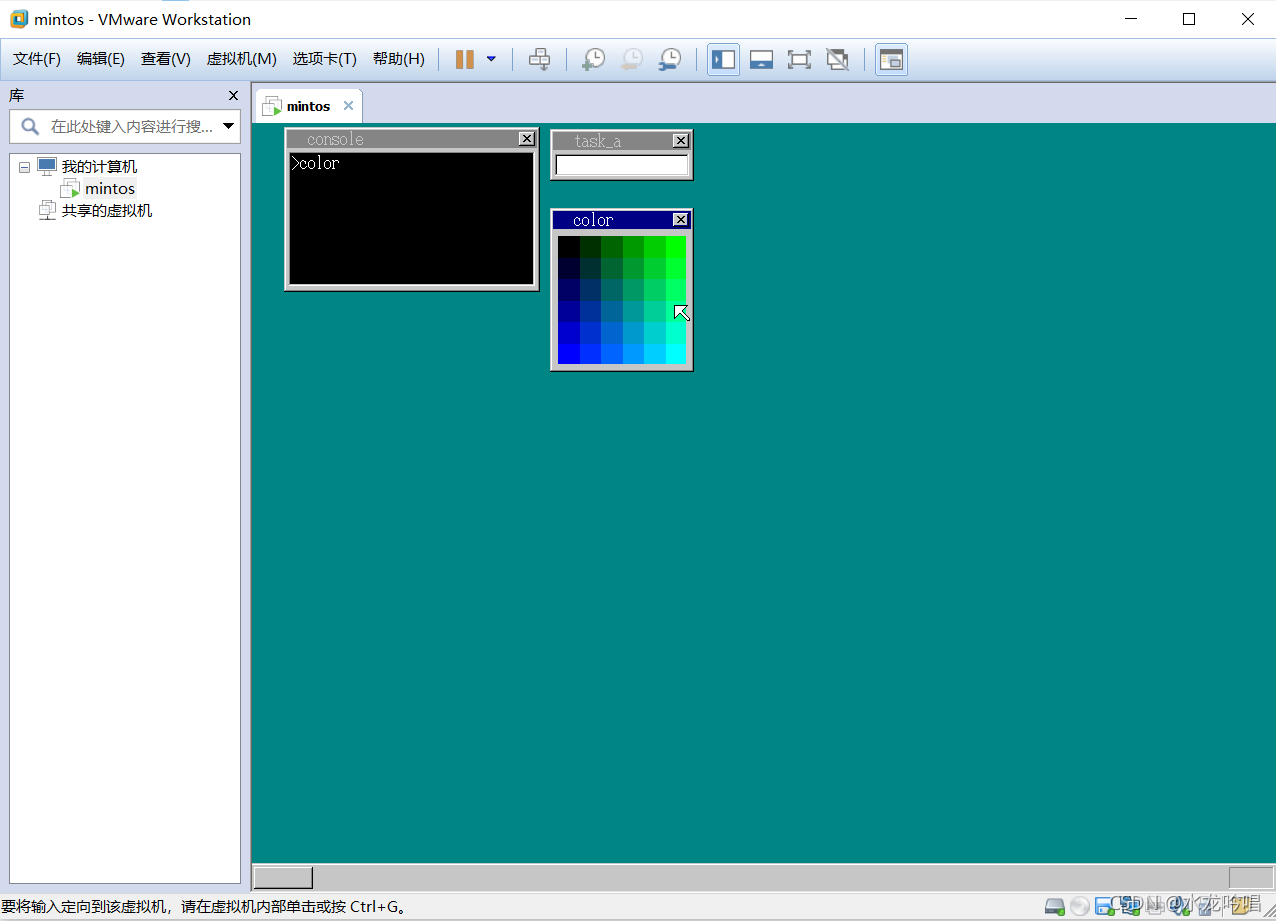
Task: Switch to the mintos tab
Action: (x=308, y=106)
